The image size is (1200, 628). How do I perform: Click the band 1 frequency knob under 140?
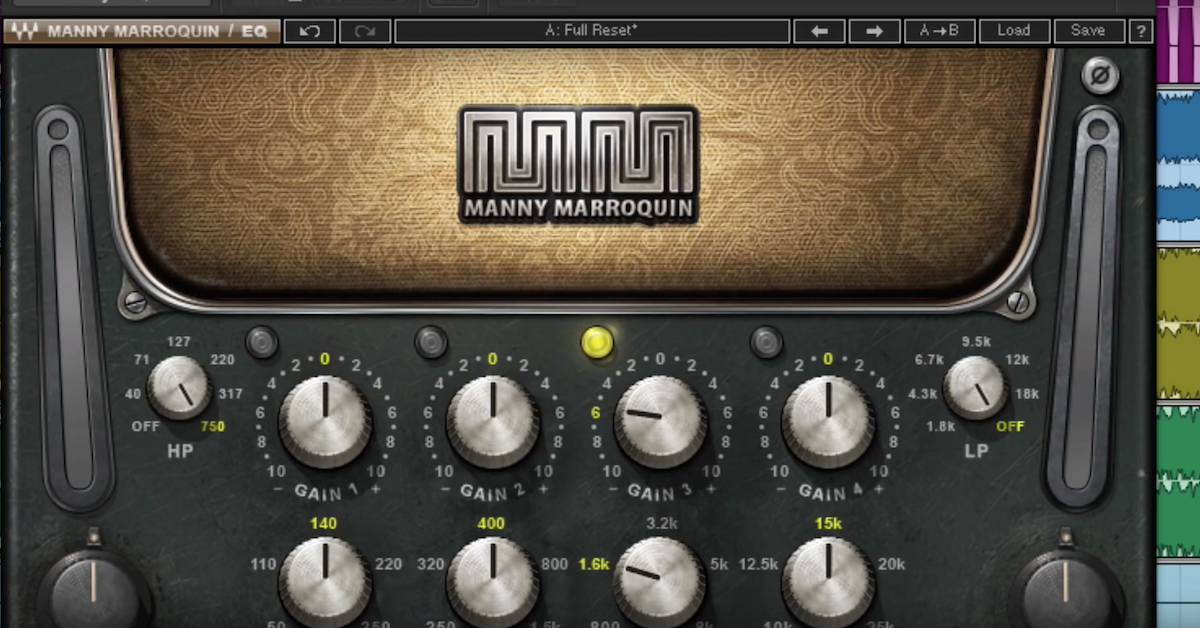click(325, 583)
